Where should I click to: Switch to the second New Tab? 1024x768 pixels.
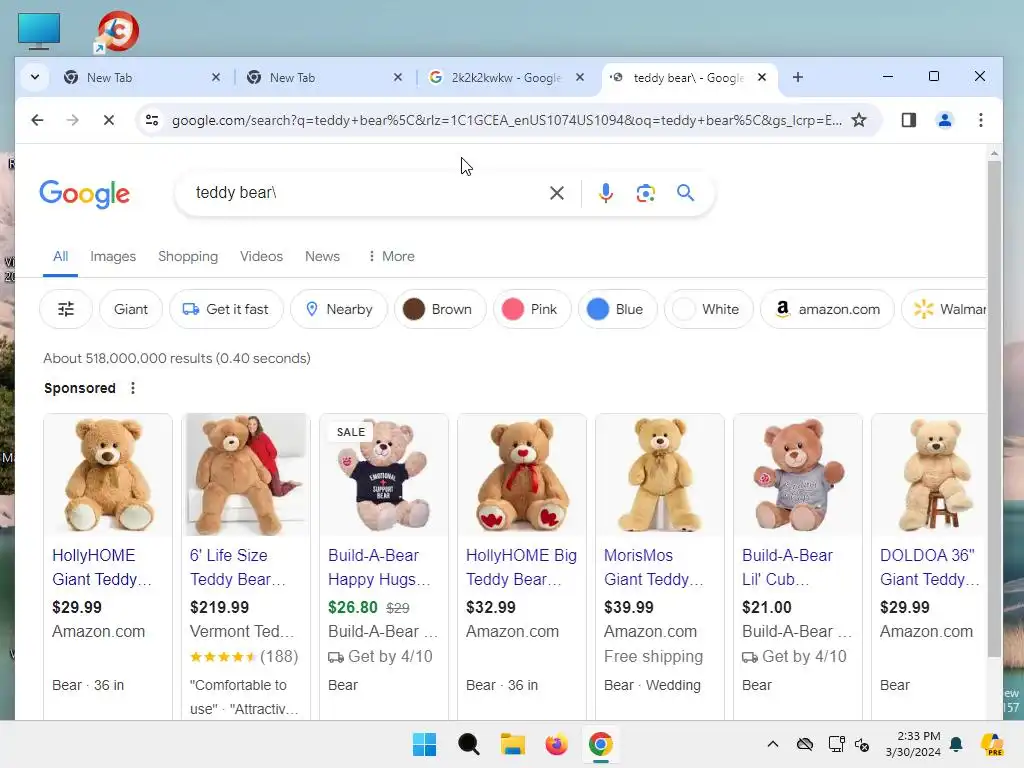pyautogui.click(x=325, y=77)
